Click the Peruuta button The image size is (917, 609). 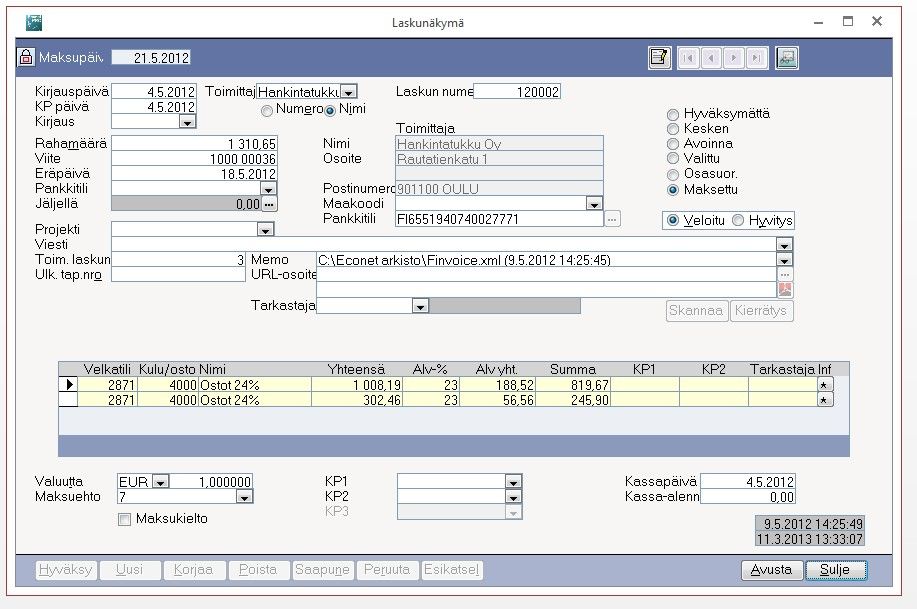(x=387, y=570)
